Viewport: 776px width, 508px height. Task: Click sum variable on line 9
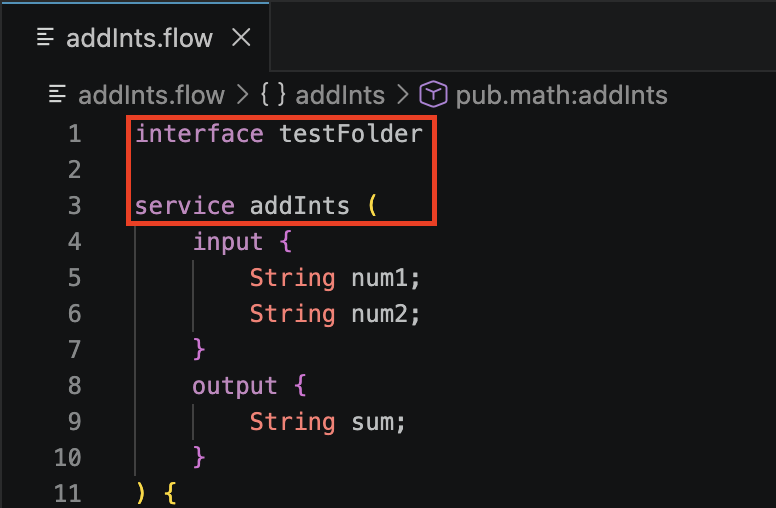pos(373,422)
